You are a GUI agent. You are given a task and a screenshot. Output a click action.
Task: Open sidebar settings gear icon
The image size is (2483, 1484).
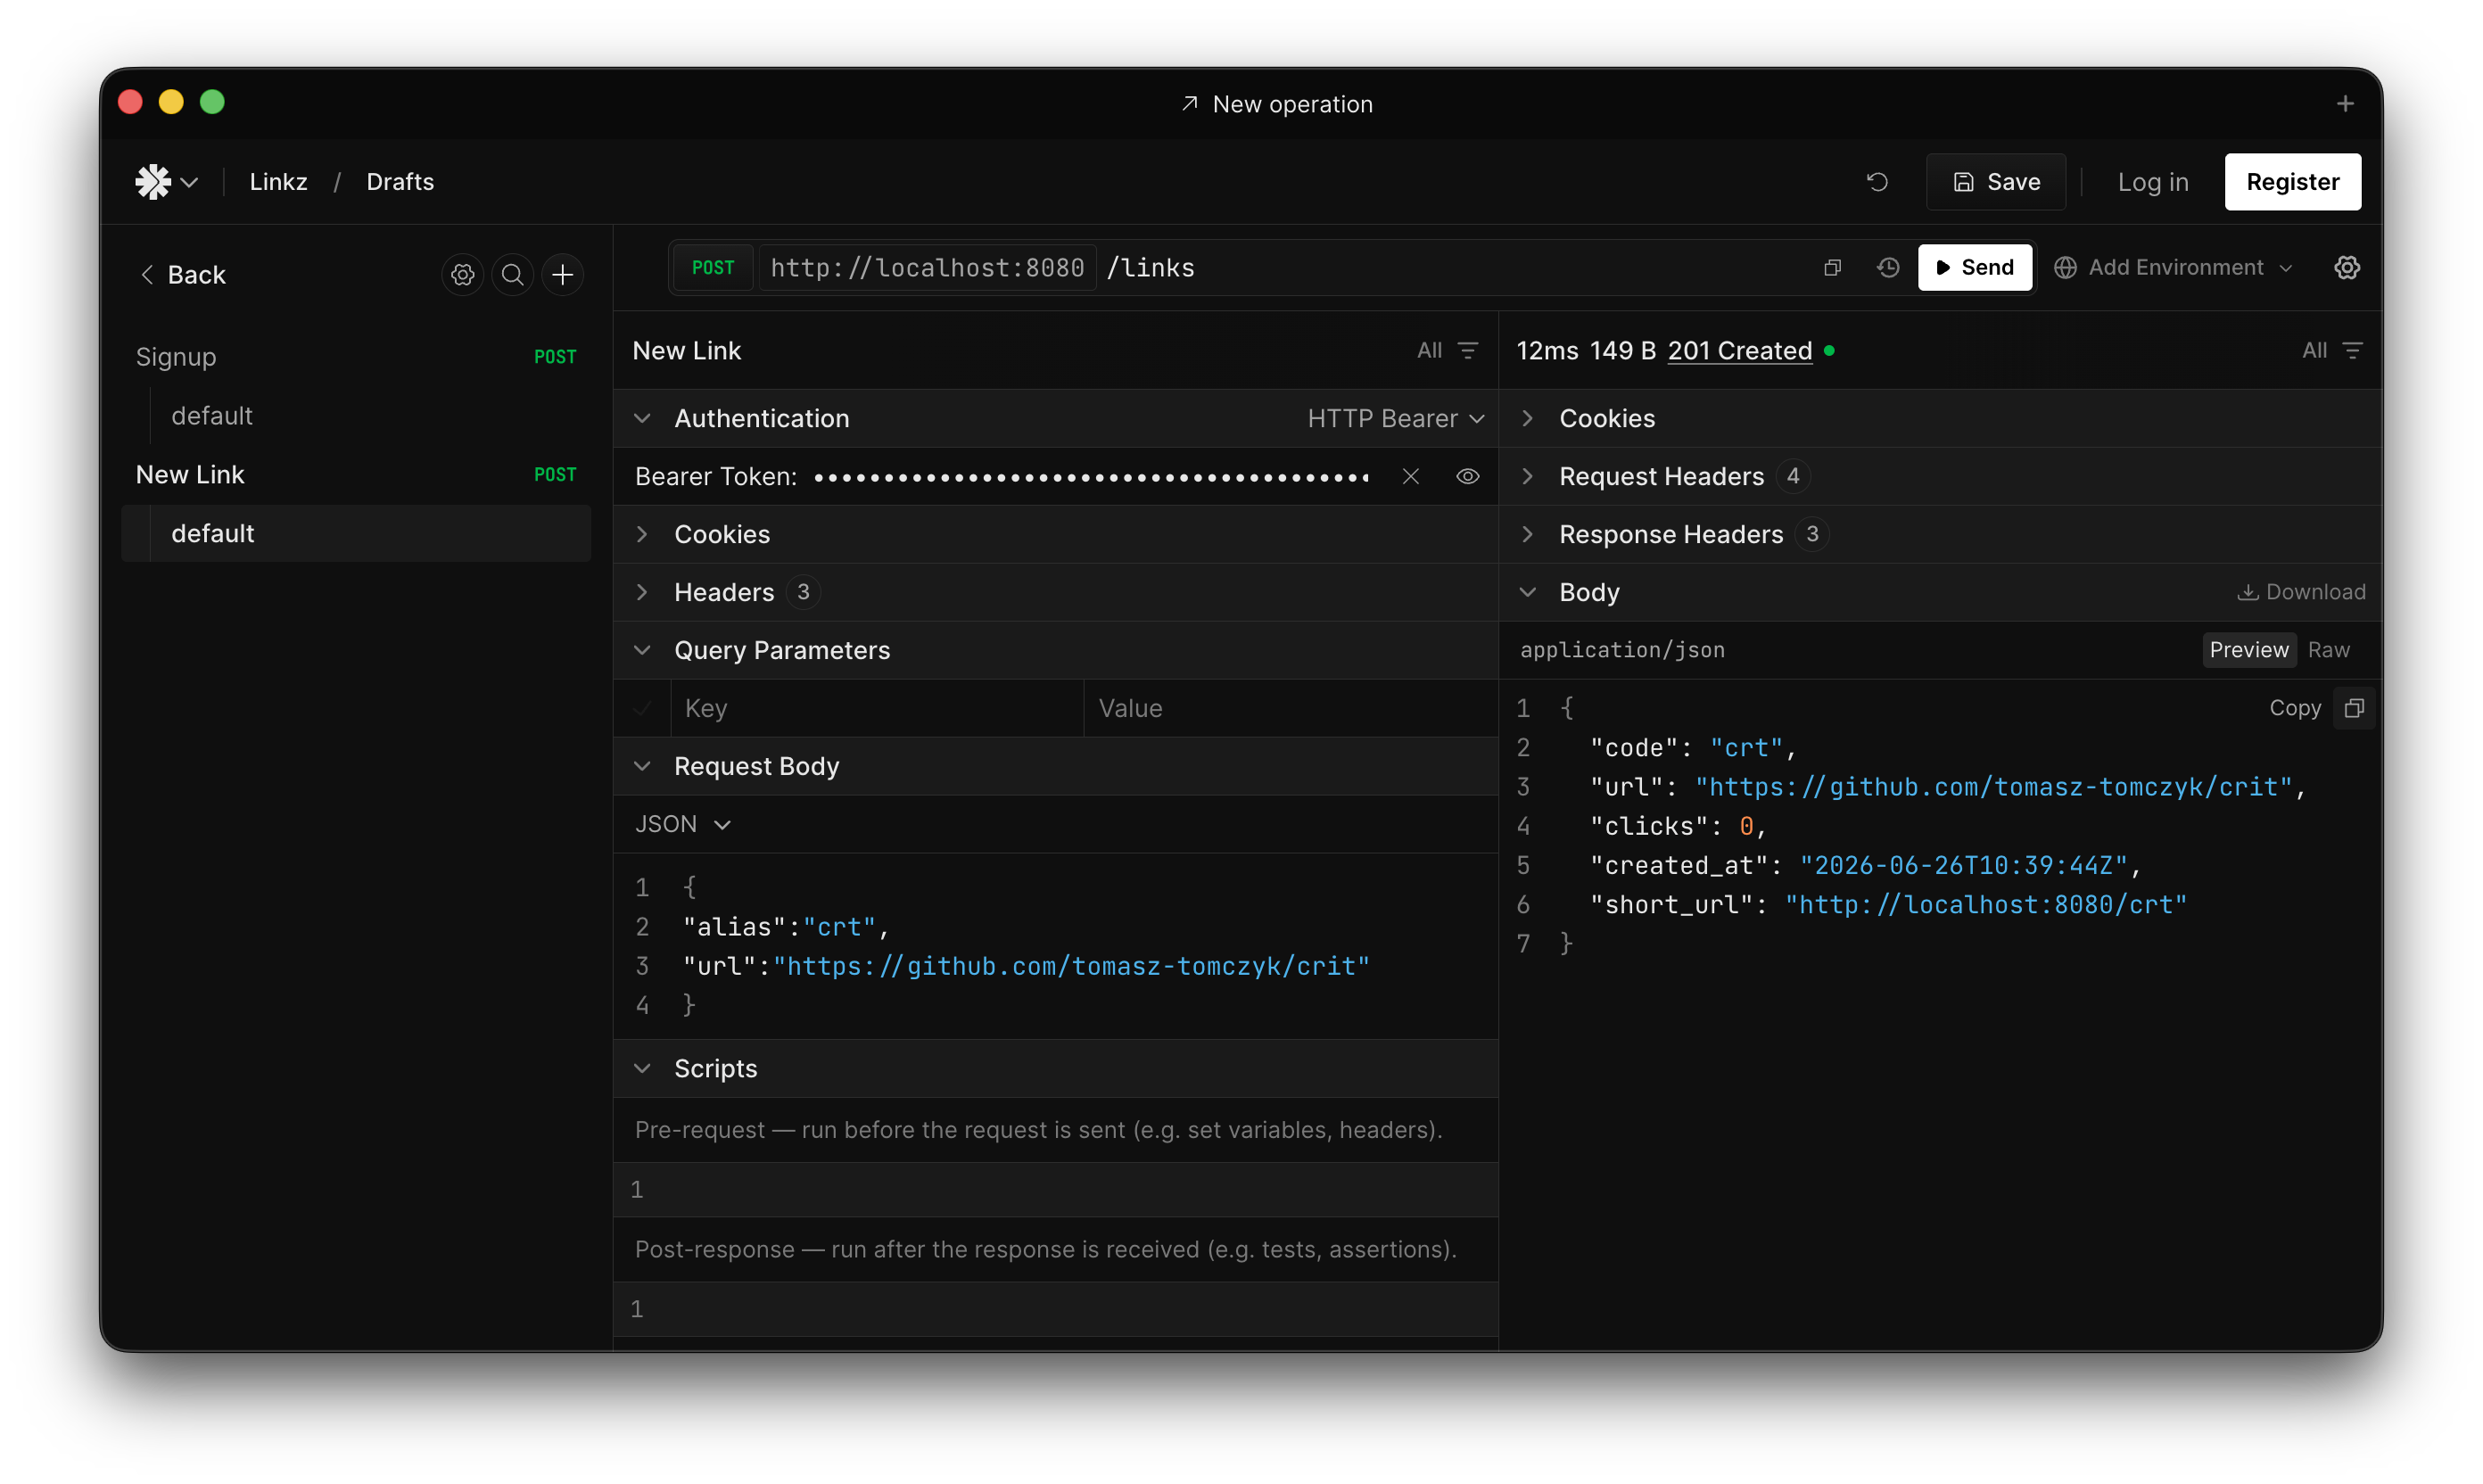point(462,275)
